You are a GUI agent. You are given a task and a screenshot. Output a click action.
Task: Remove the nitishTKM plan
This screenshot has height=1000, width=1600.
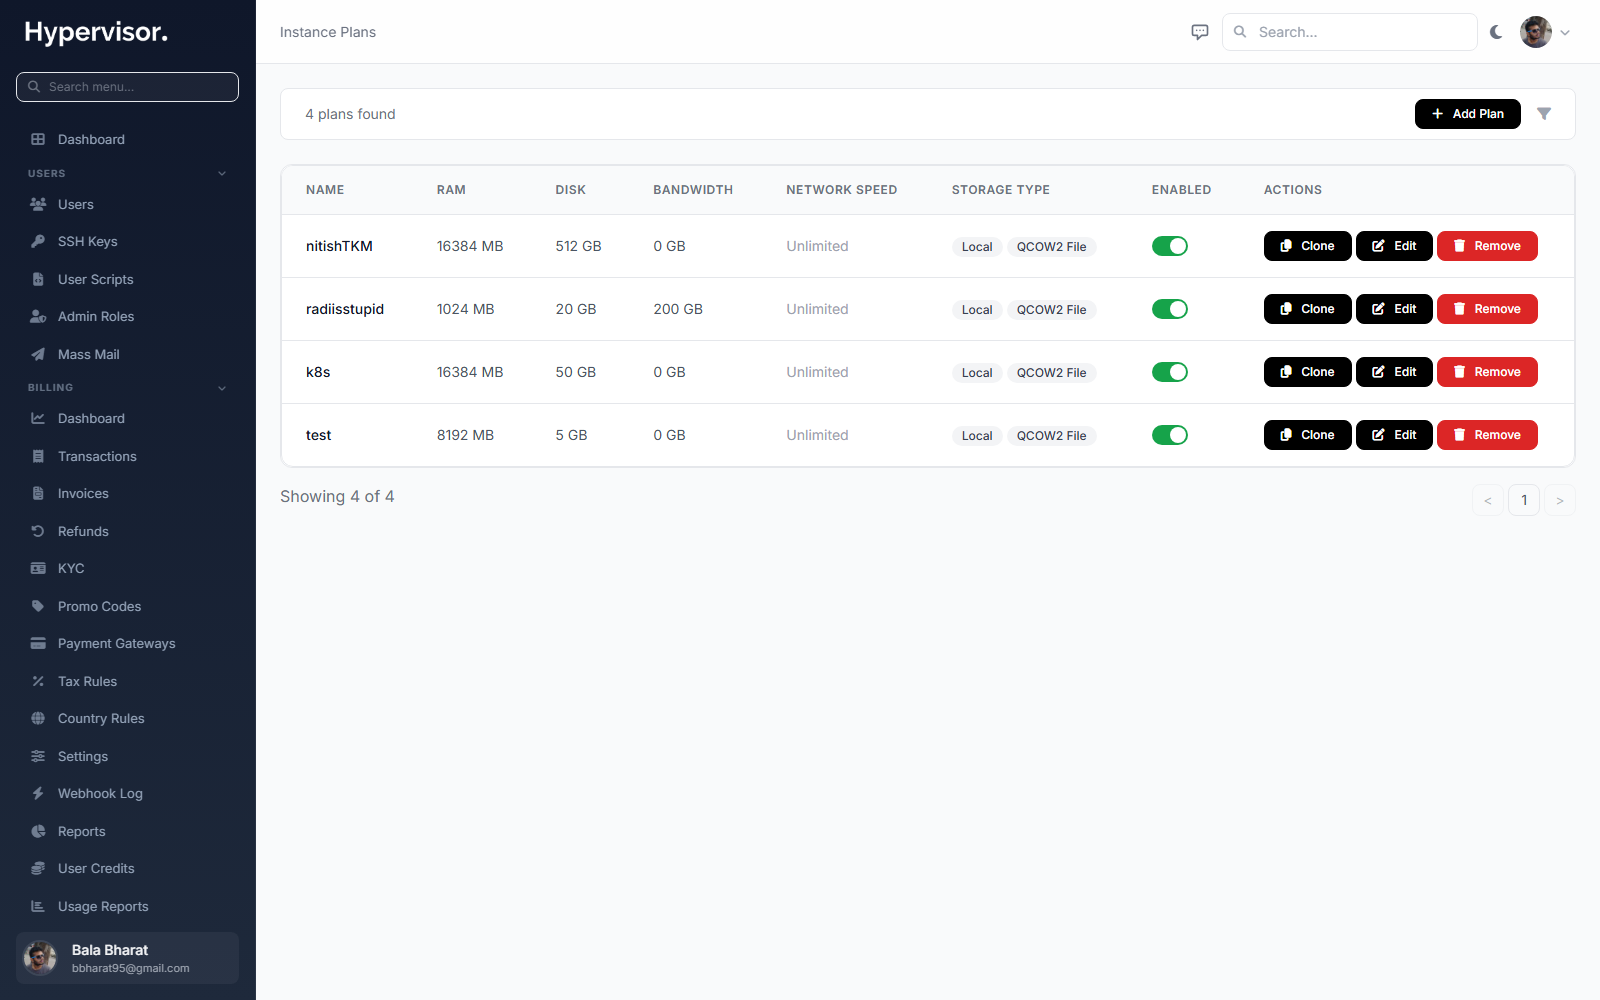click(x=1487, y=246)
